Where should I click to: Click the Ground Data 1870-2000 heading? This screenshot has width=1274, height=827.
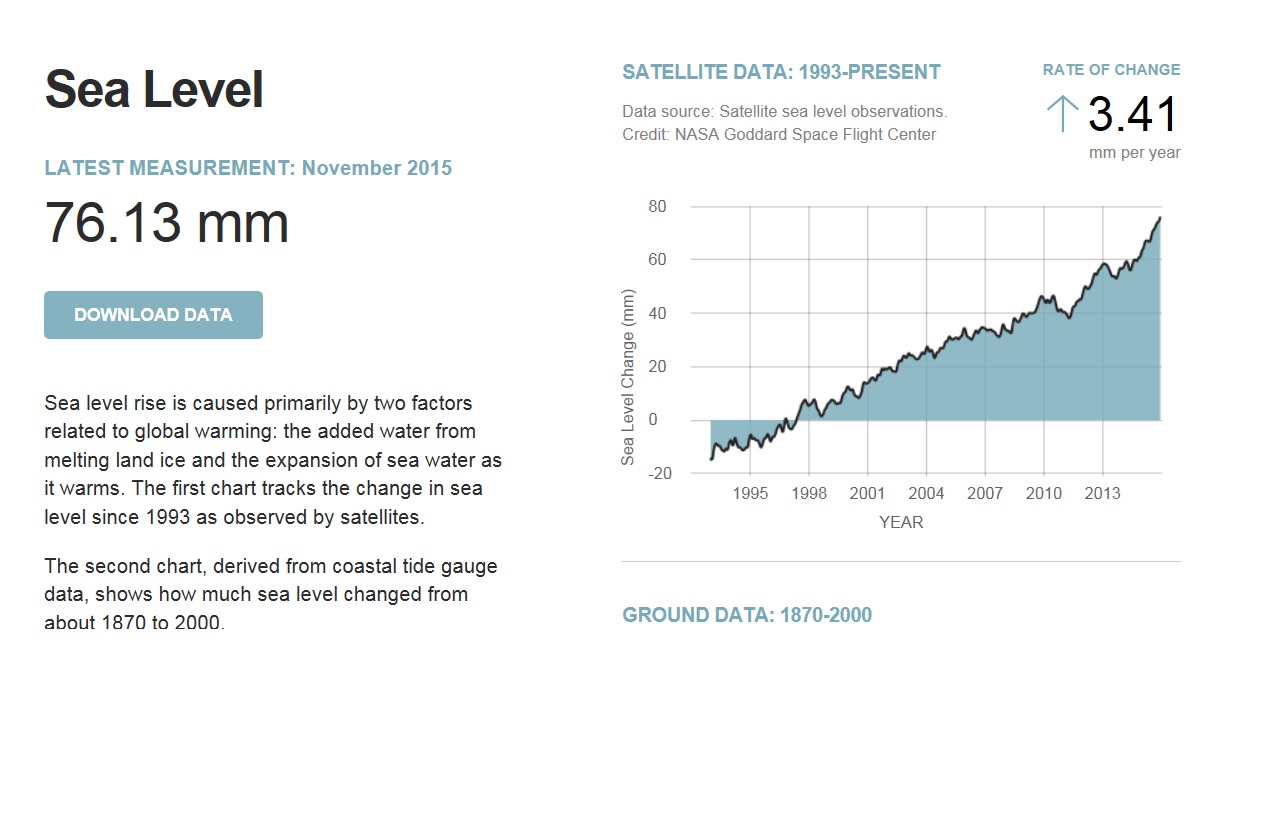pyautogui.click(x=747, y=615)
